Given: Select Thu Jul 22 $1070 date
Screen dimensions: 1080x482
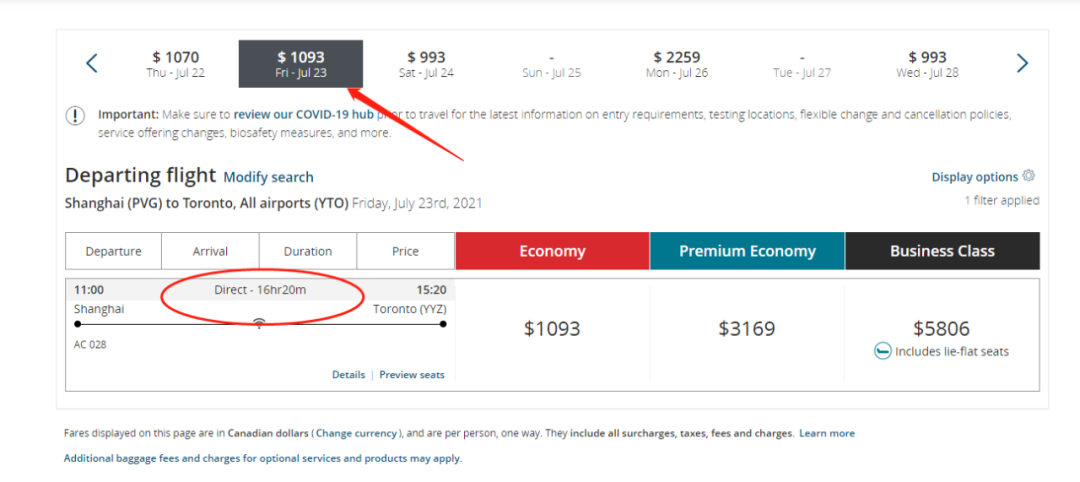Looking at the screenshot, I should 176,64.
